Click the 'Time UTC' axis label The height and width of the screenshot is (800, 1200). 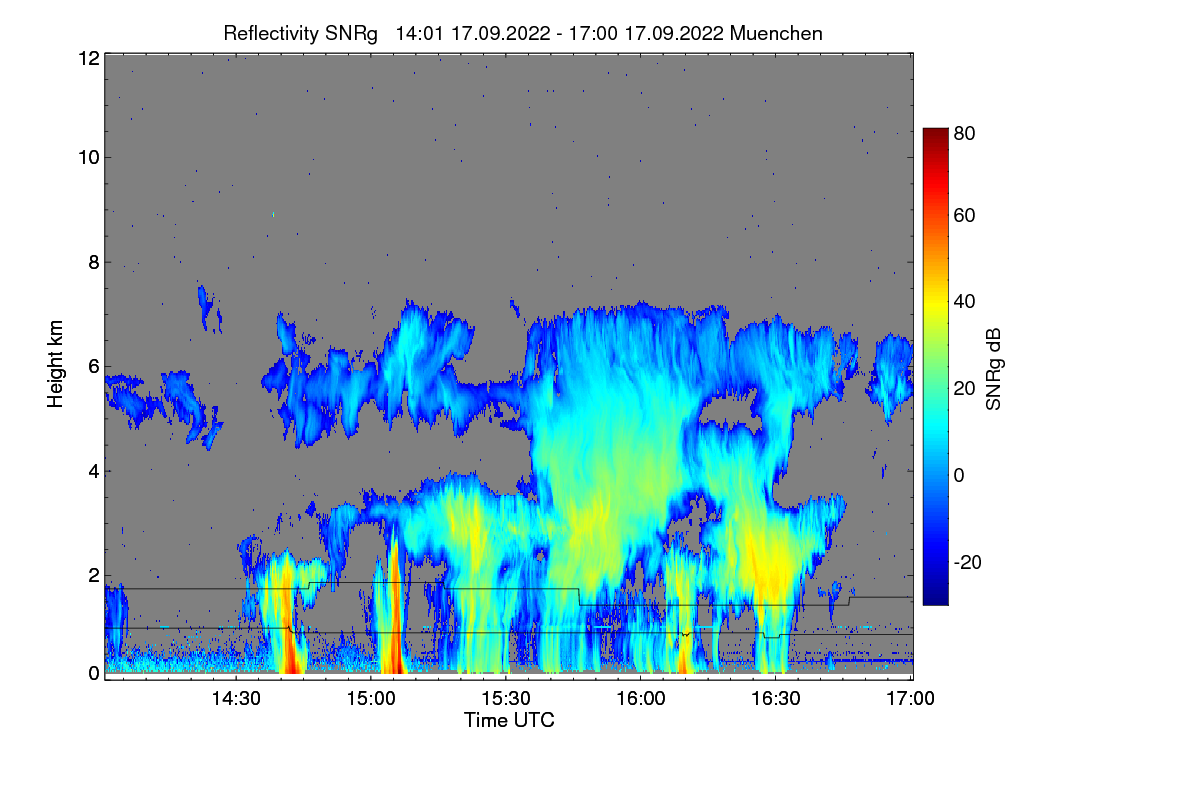509,720
